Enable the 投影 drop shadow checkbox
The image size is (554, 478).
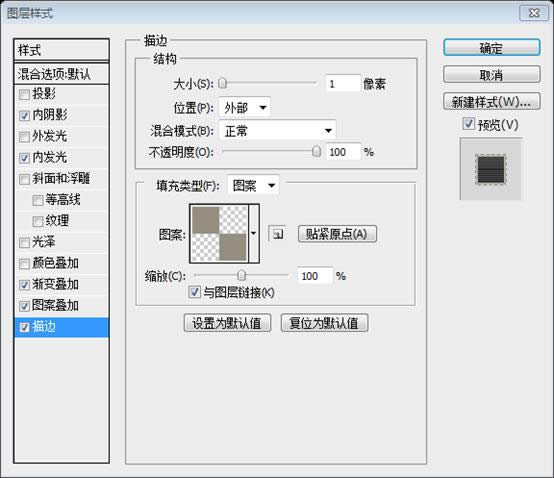point(24,95)
